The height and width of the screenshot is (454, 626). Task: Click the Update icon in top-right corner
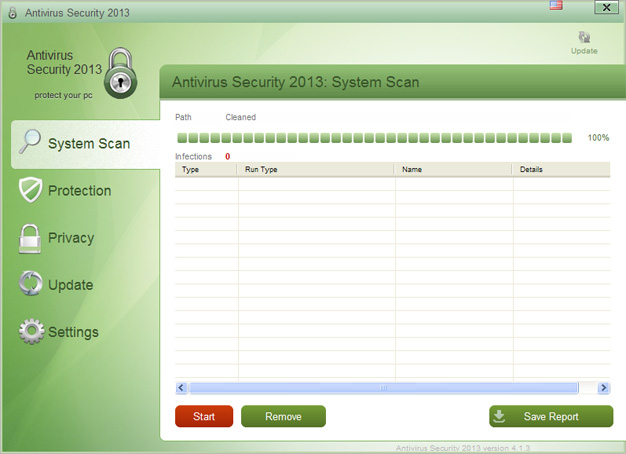pyautogui.click(x=584, y=37)
